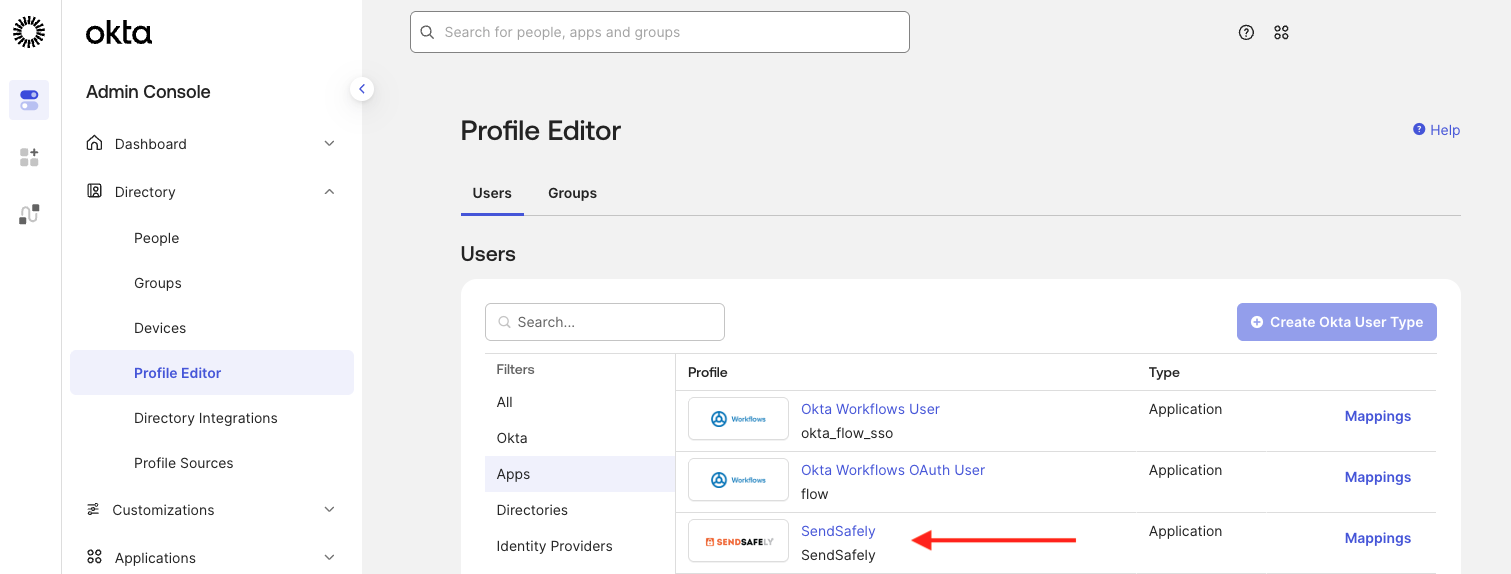Viewport: 1511px width, 574px height.
Task: Click the Profile column header
Action: (707, 372)
